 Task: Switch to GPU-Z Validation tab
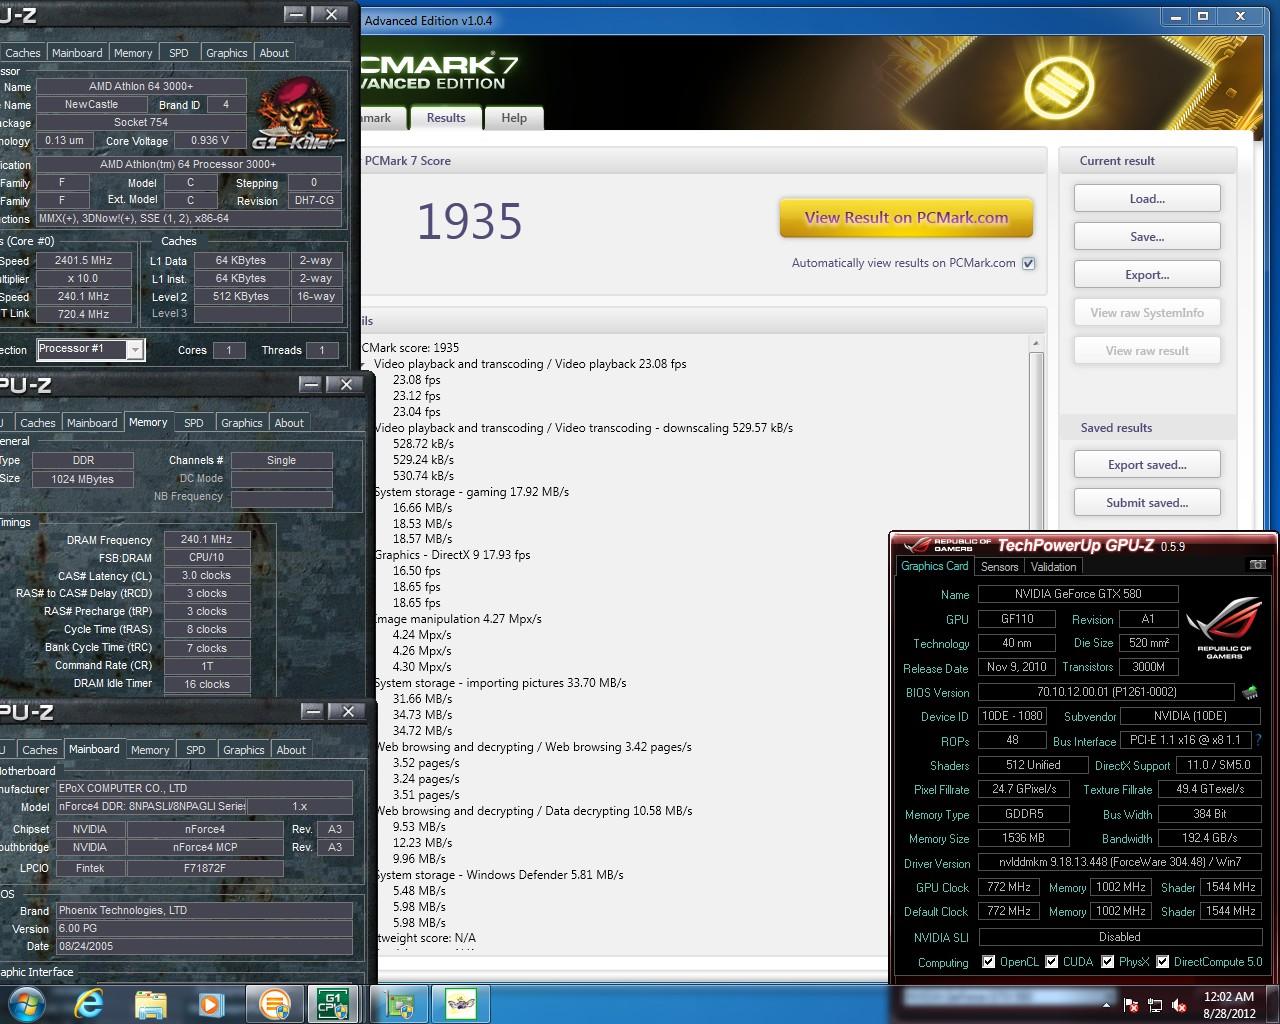(x=1053, y=566)
